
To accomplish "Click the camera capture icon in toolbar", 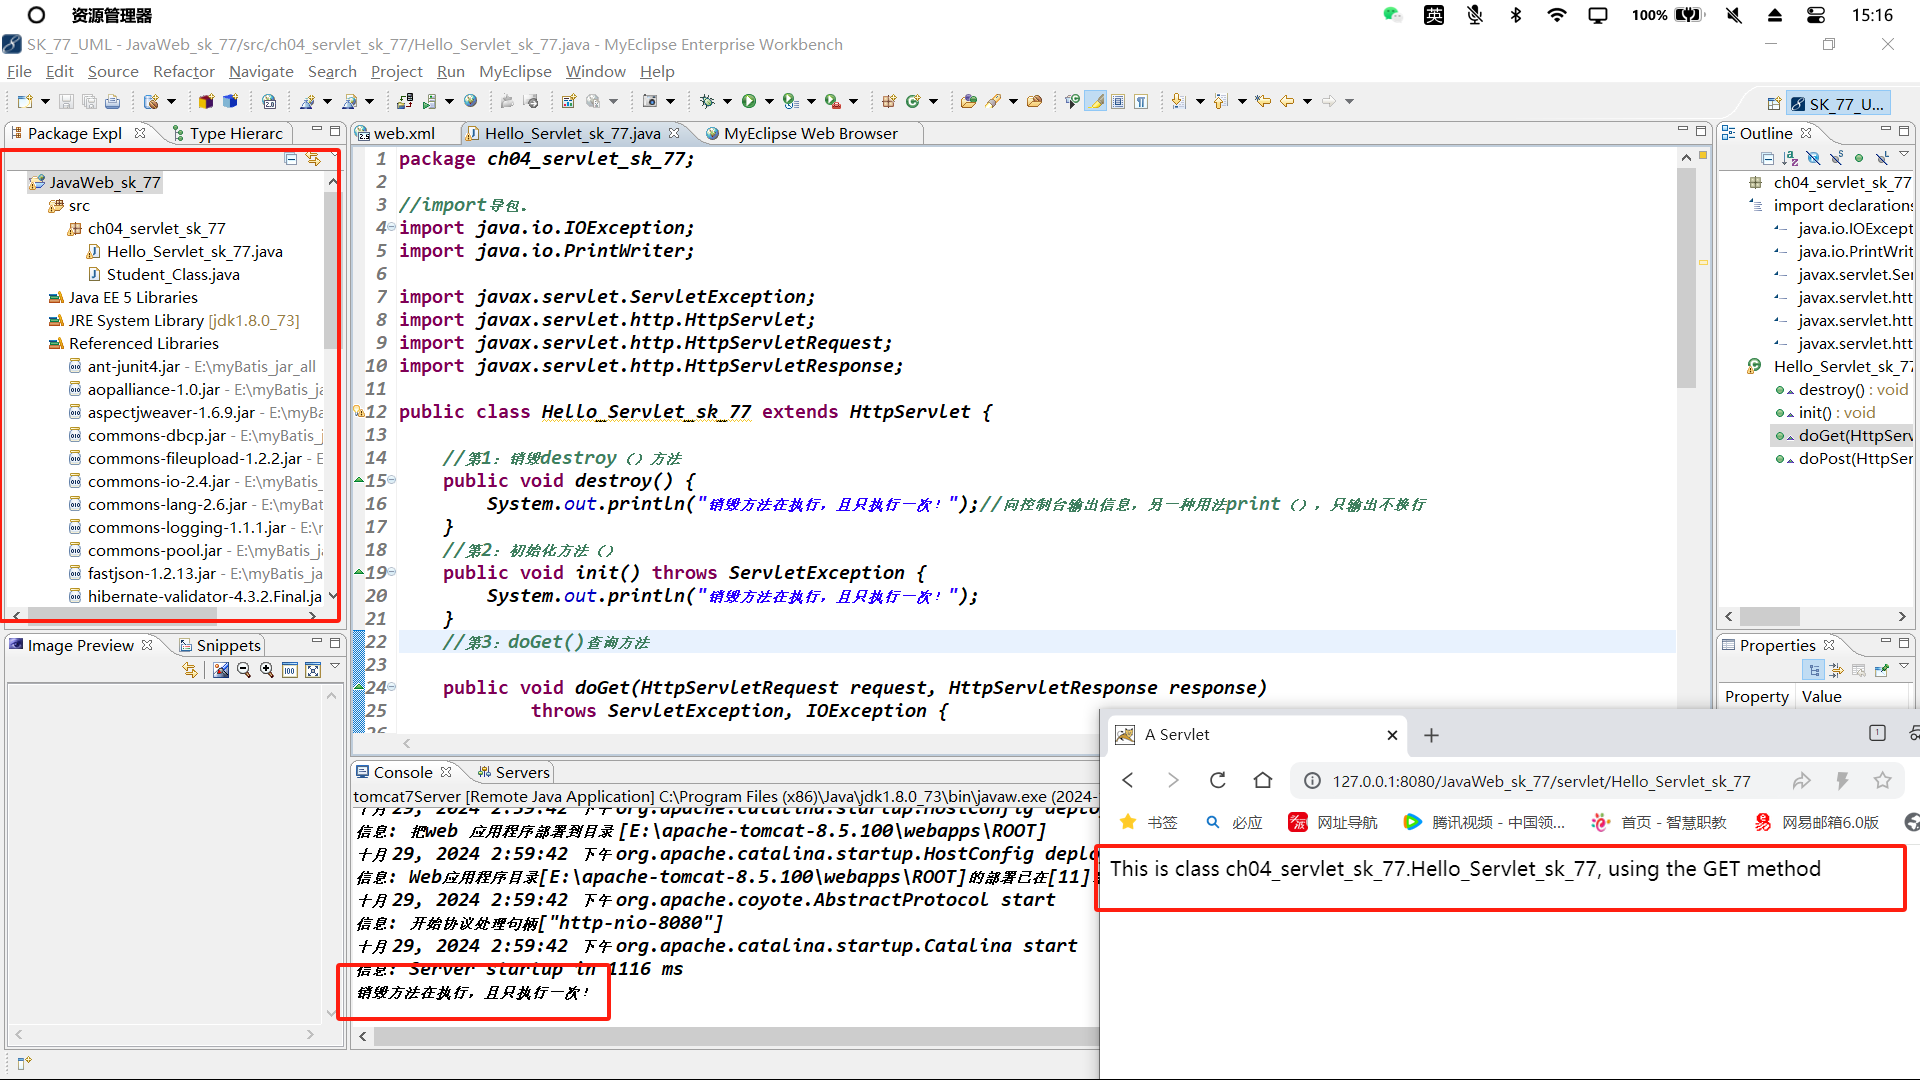I will pos(650,101).
